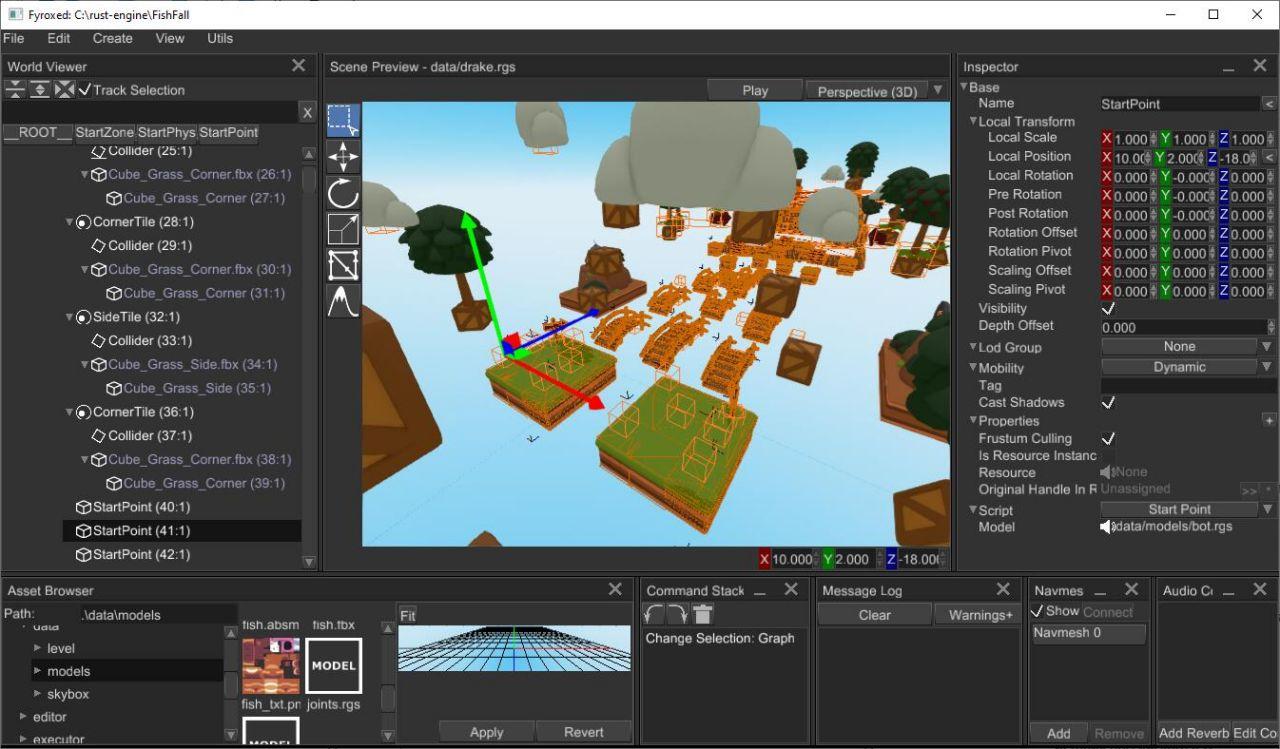The width and height of the screenshot is (1280, 749).
Task: Open the Edit menu
Action: click(x=59, y=38)
